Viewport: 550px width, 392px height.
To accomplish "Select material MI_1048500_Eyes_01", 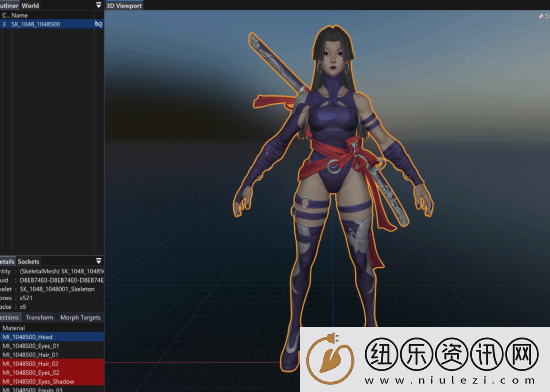I will (x=52, y=346).
